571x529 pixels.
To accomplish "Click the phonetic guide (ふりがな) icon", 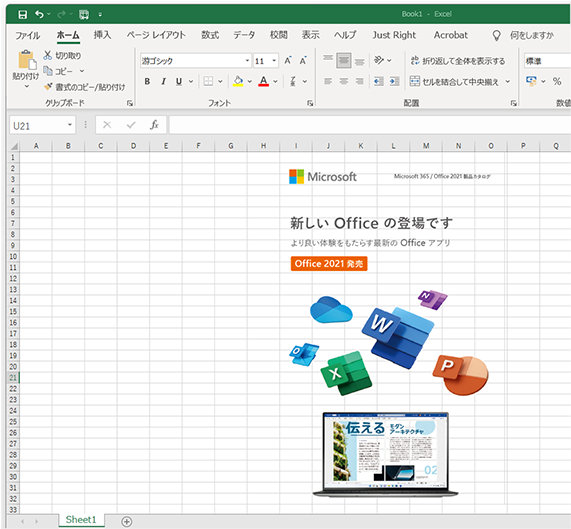I will [293, 81].
